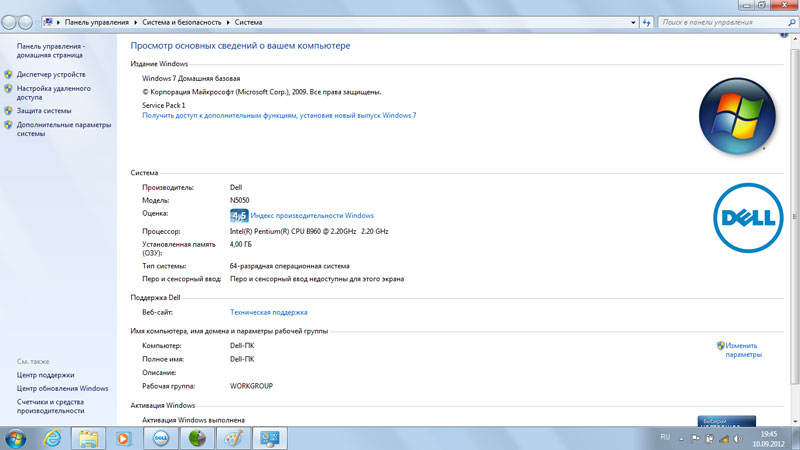The image size is (800, 450).
Task: Open Центр обновления Windows link
Action: point(62,389)
